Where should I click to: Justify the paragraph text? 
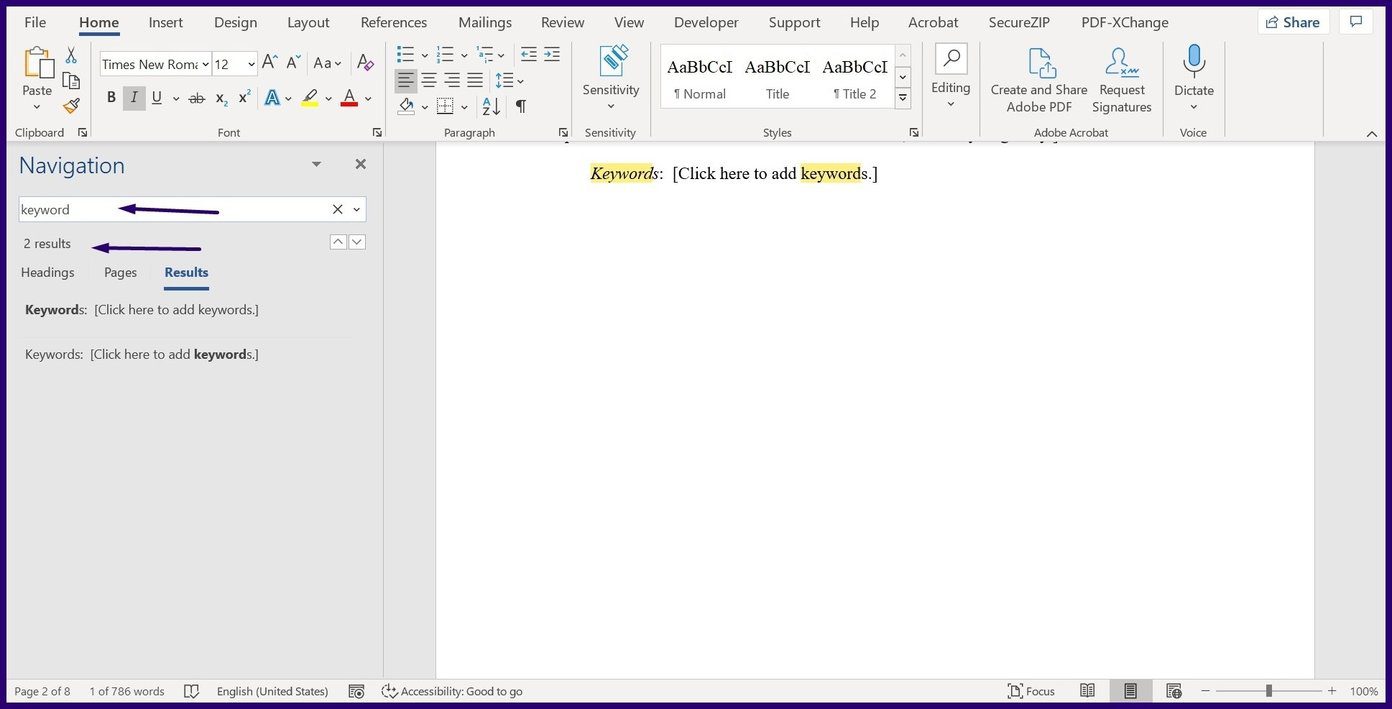click(x=475, y=80)
